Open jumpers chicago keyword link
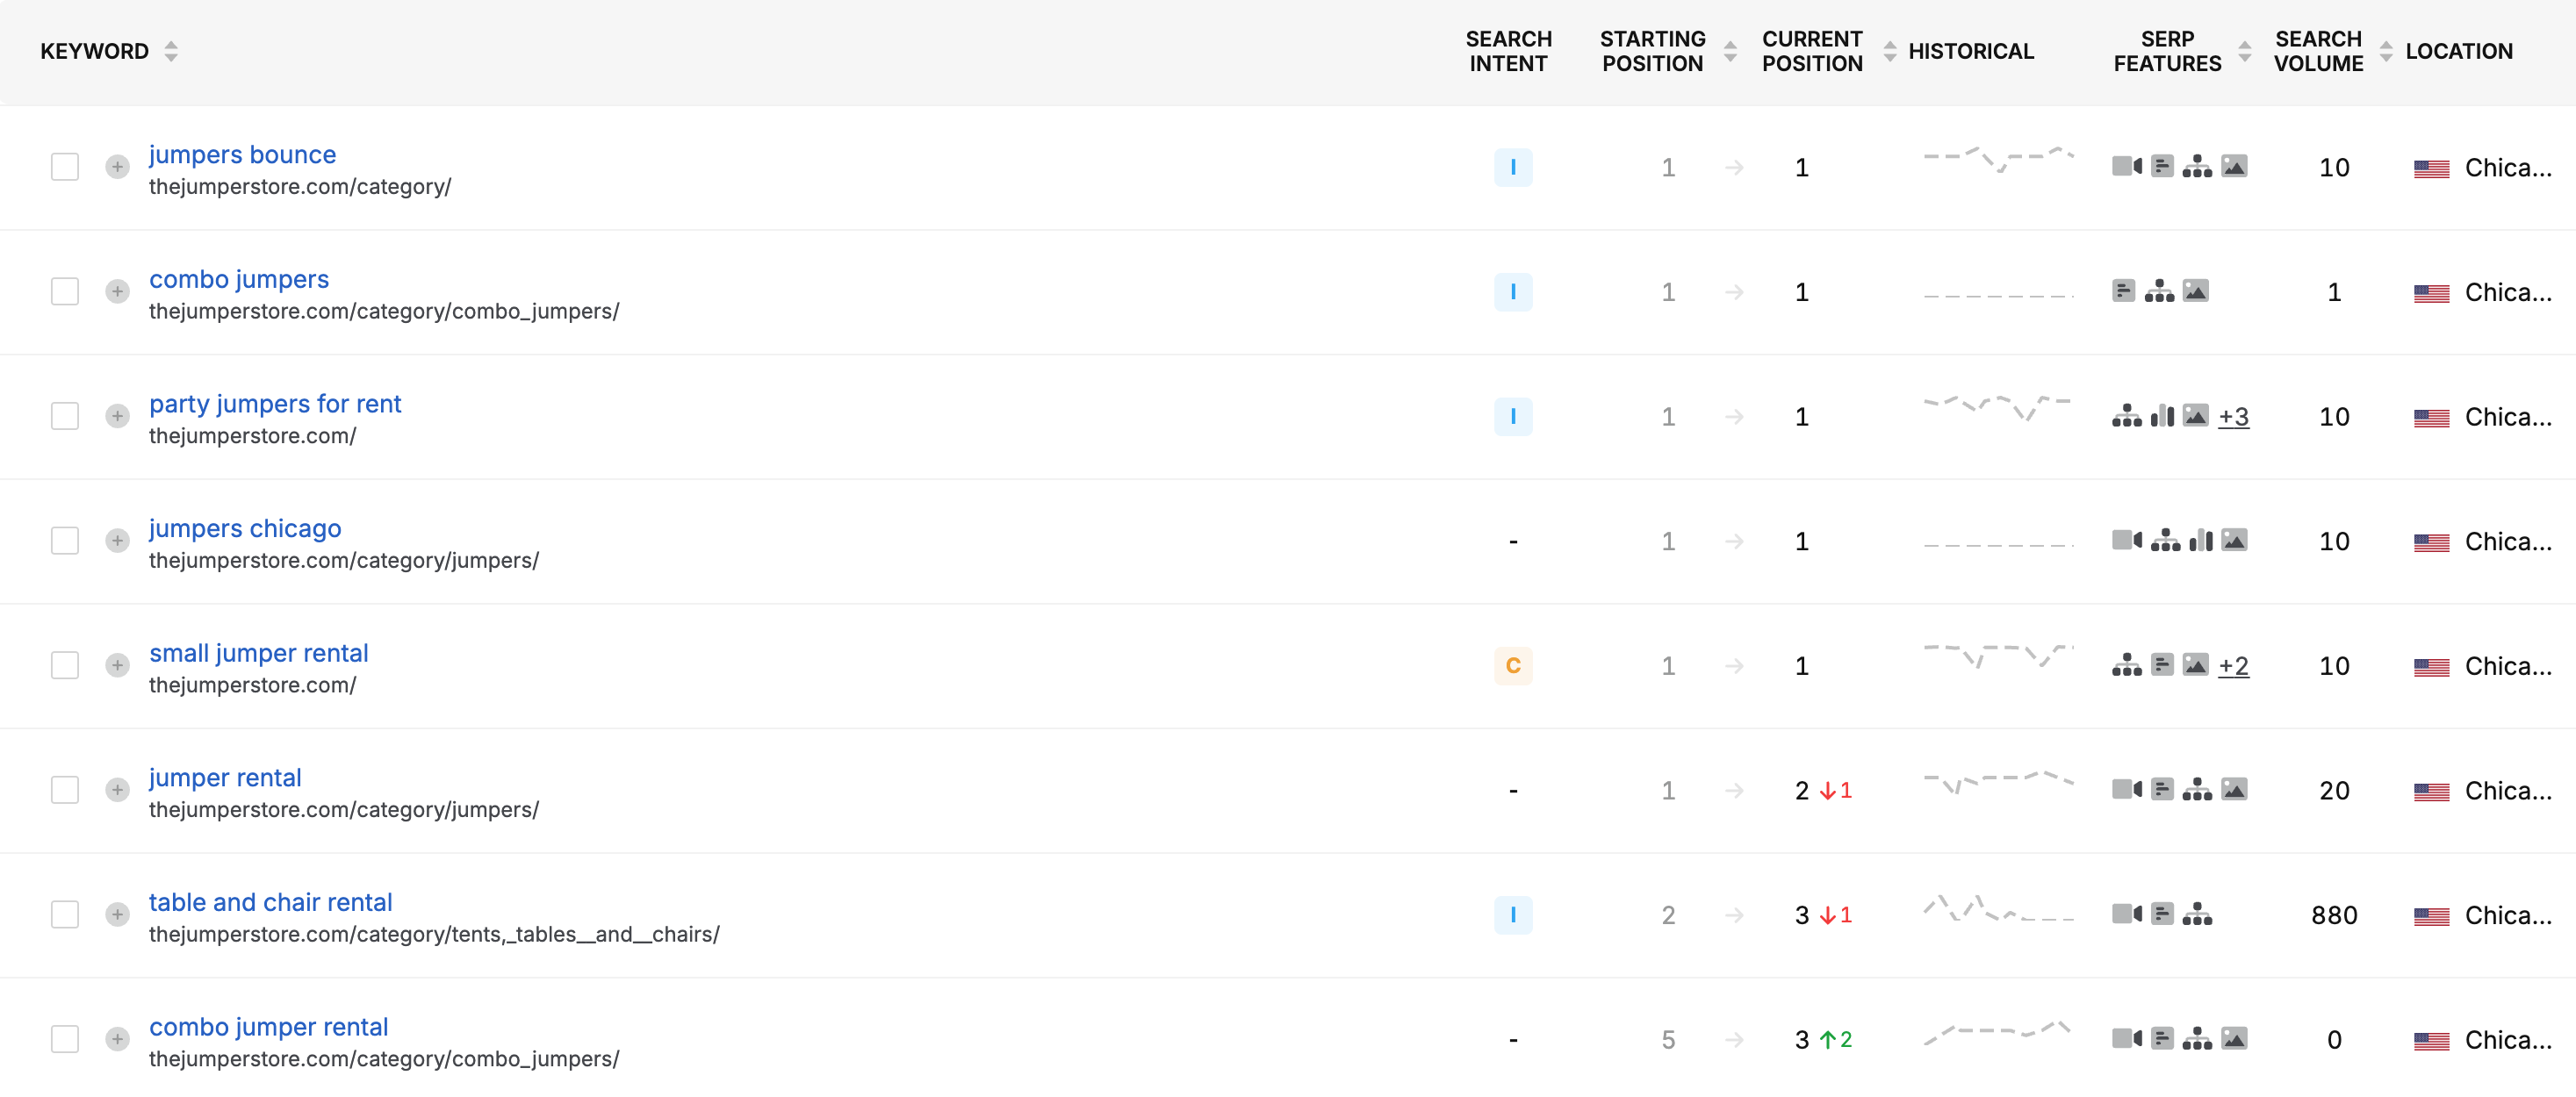Viewport: 2576px width, 1097px height. (245, 528)
